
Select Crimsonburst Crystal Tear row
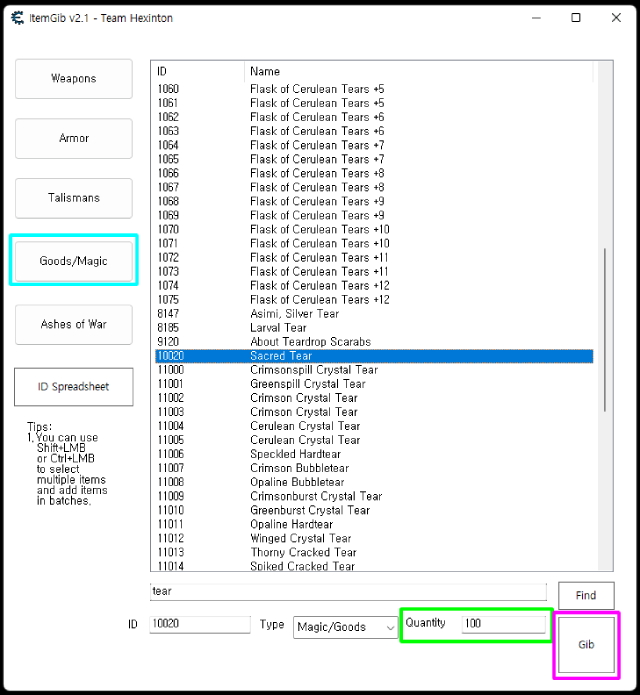(x=374, y=496)
